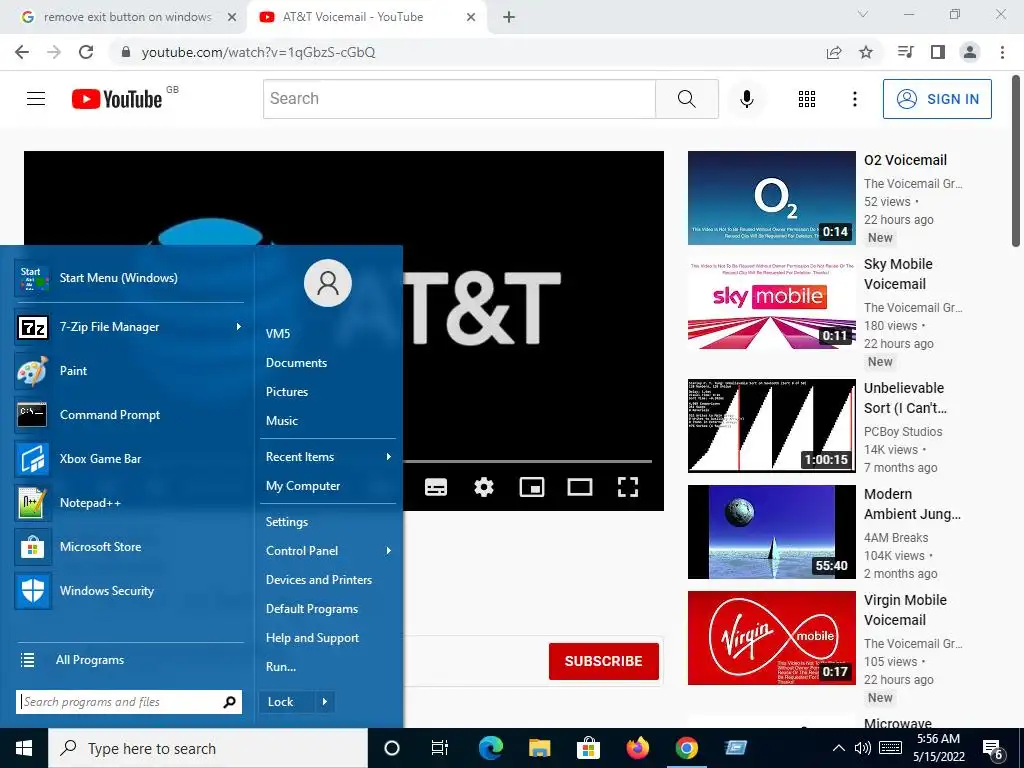
Task: Open the PCBoy Studios channel name
Action: pyautogui.click(x=903, y=432)
